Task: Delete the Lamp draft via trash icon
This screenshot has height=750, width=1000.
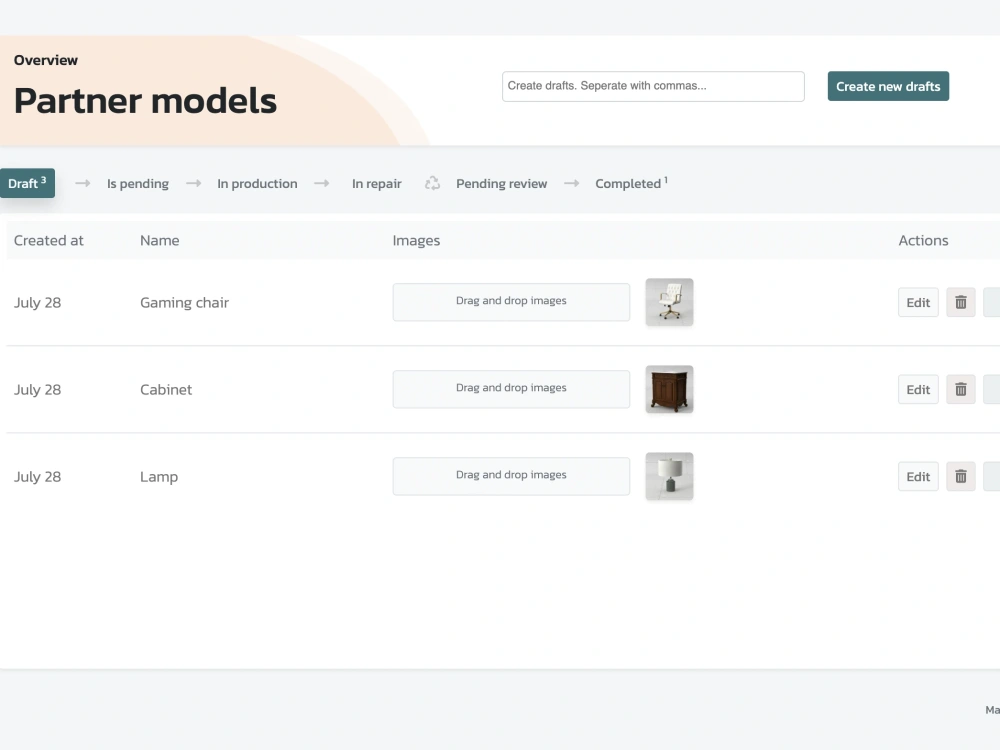Action: [960, 476]
